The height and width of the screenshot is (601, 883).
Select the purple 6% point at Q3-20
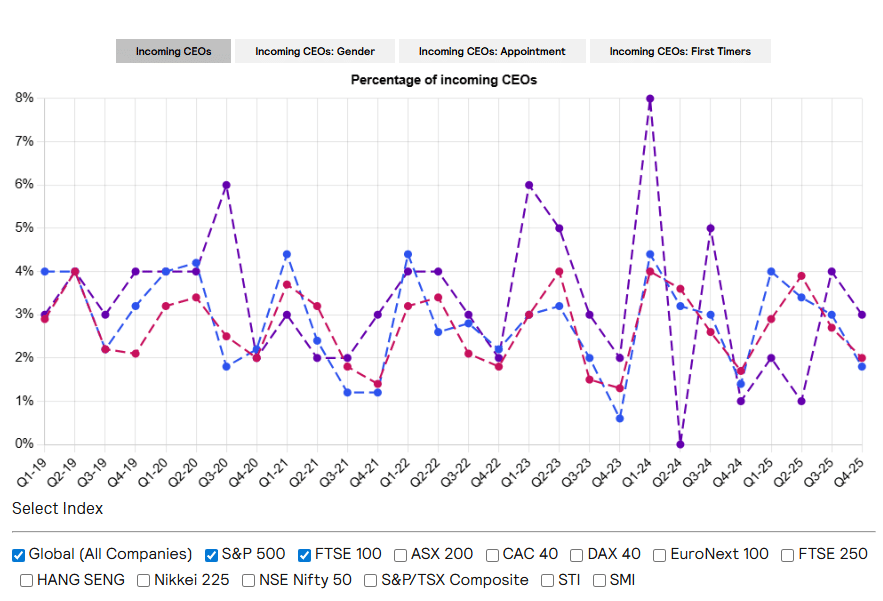[x=226, y=185]
